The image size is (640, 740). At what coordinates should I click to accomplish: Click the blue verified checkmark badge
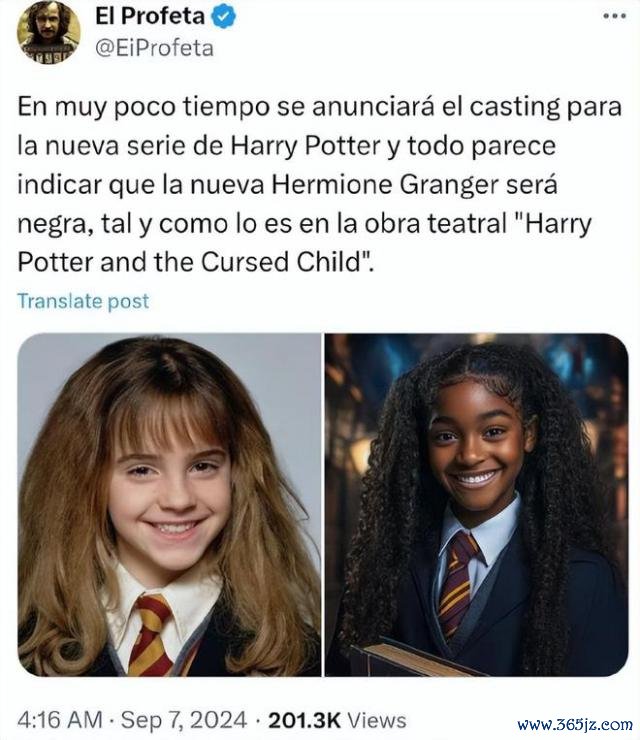click(223, 17)
